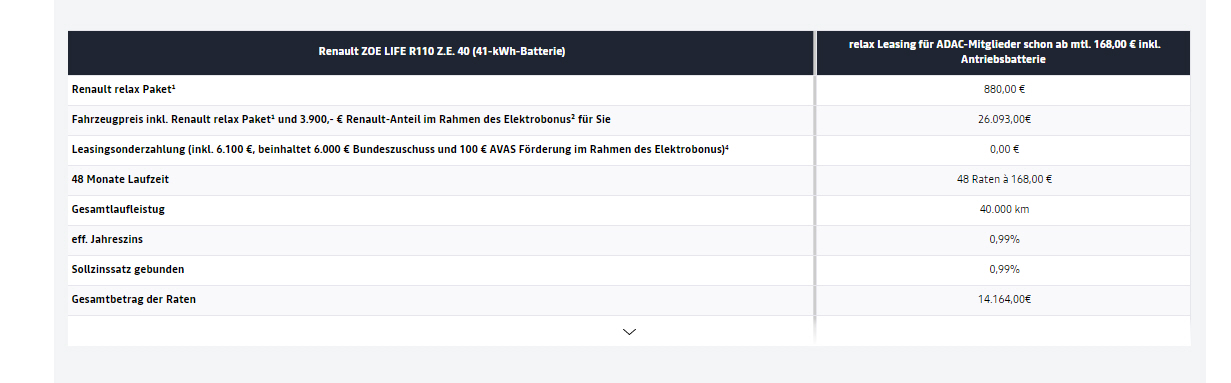Image resolution: width=1231 pixels, height=383 pixels.
Task: Select the Renault relax Paket row label
Action: [124, 89]
